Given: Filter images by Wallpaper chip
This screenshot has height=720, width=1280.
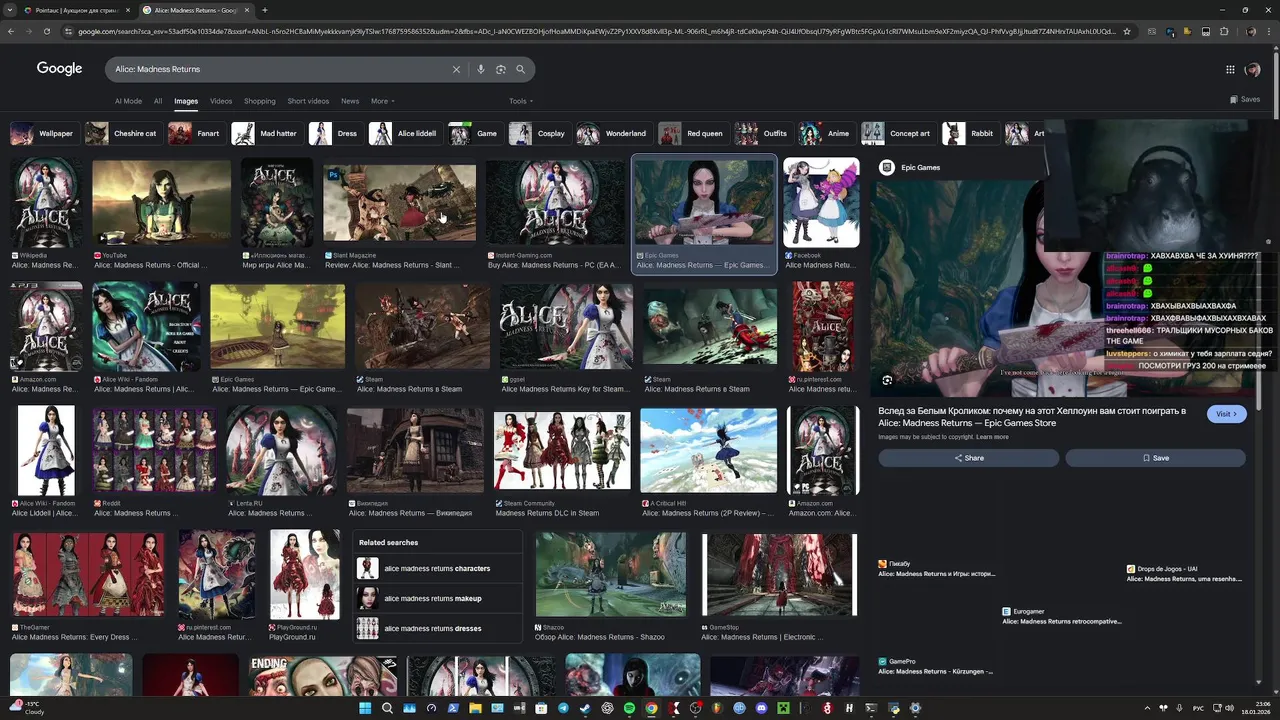Looking at the screenshot, I should pyautogui.click(x=43, y=133).
